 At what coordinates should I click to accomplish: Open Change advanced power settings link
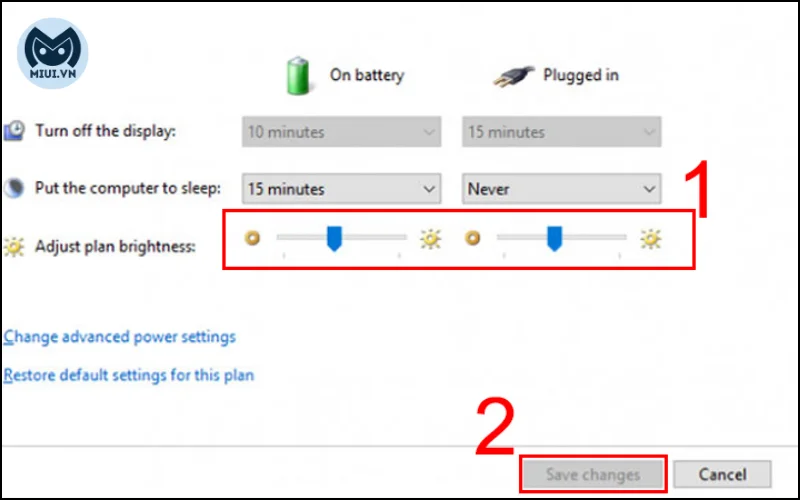coord(120,337)
